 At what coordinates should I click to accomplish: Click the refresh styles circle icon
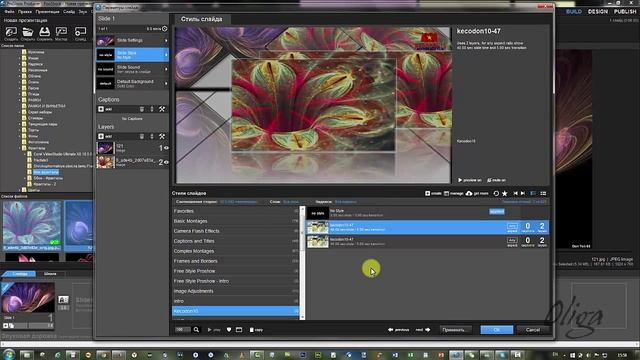pos(496,193)
